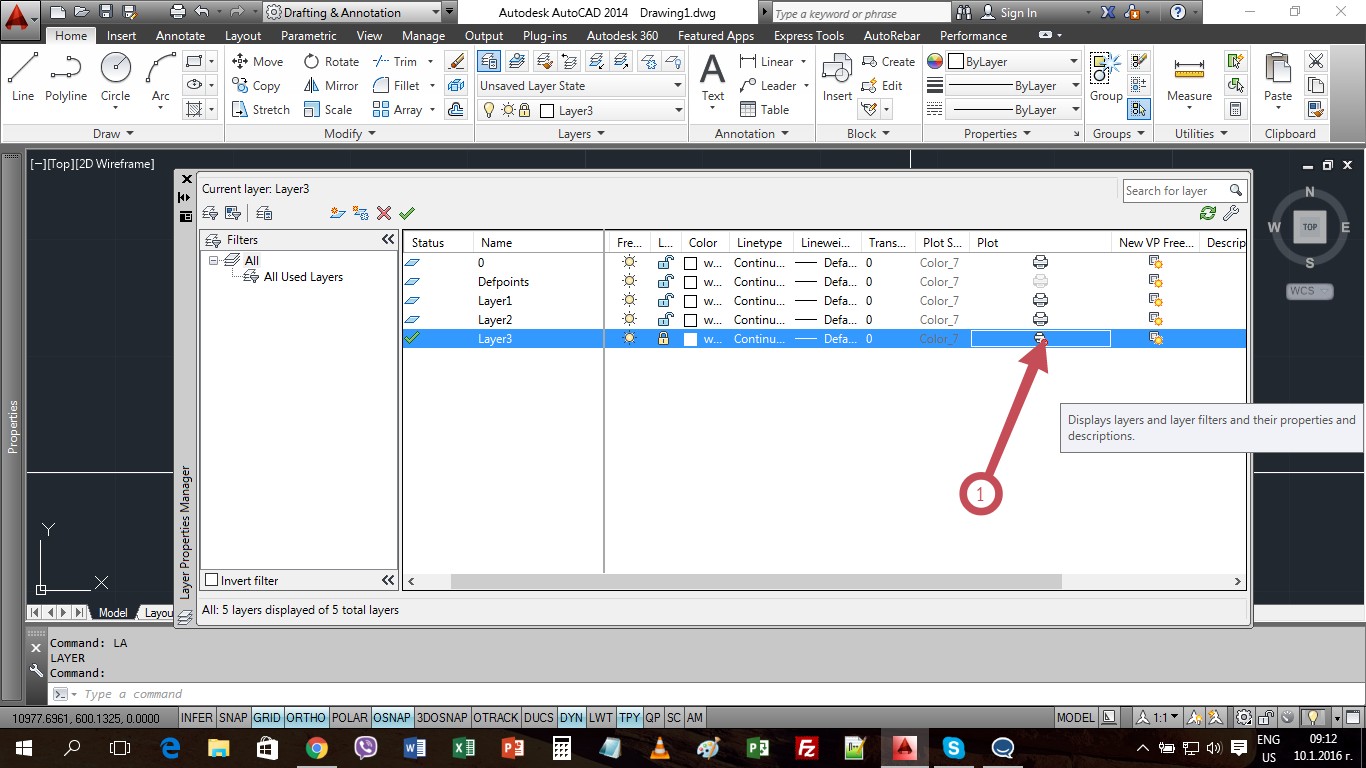Open the ByLayer object color dropdown
1366x768 pixels.
coord(1013,61)
